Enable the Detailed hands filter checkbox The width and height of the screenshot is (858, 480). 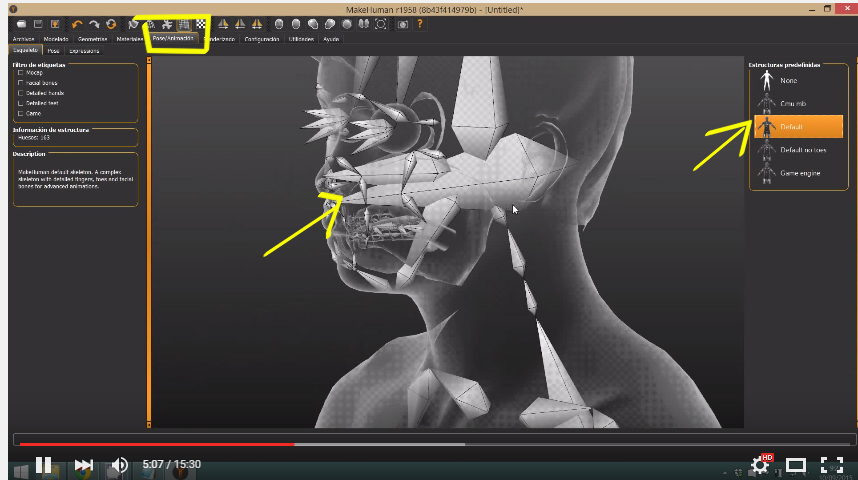coord(21,93)
